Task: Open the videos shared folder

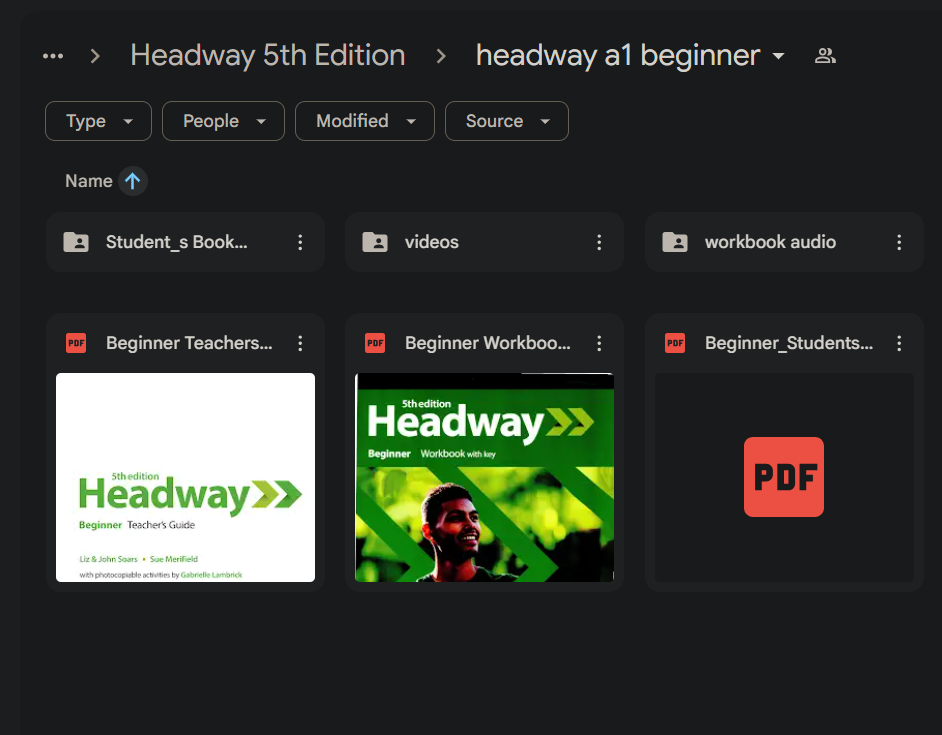Action: click(x=484, y=242)
